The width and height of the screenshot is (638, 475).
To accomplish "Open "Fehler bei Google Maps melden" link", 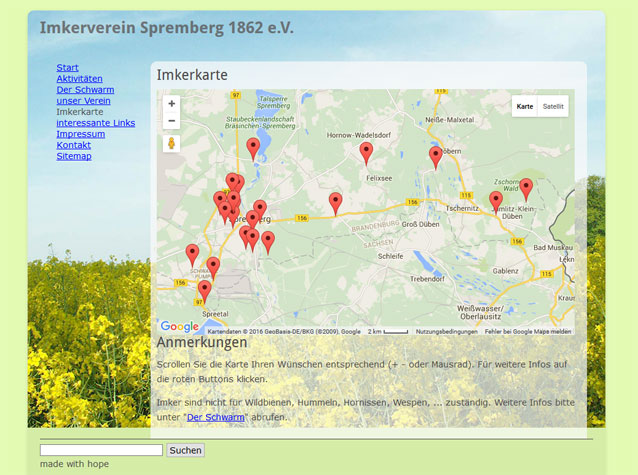I will click(528, 331).
